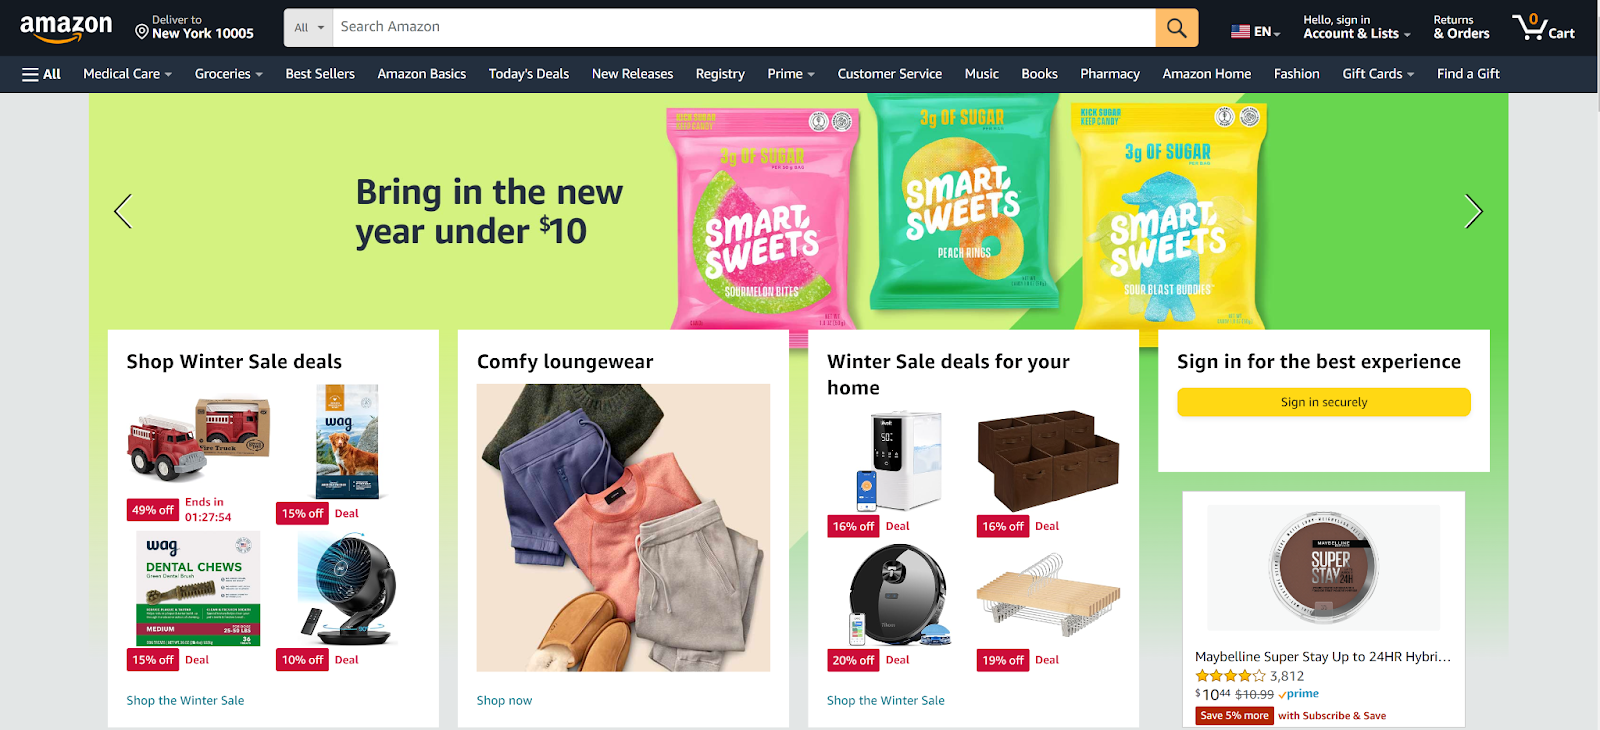Go to previous hero banner slide
Viewport: 1600px width, 730px height.
click(123, 211)
